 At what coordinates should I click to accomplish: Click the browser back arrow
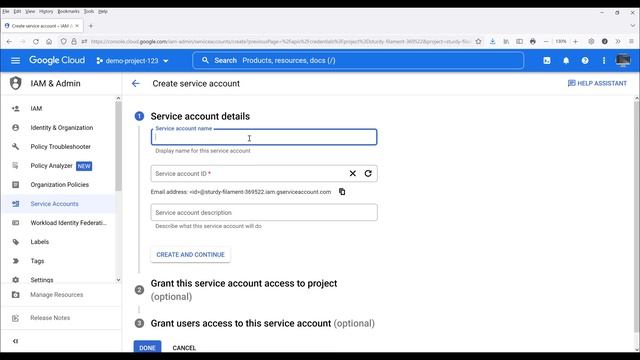[x=9, y=42]
